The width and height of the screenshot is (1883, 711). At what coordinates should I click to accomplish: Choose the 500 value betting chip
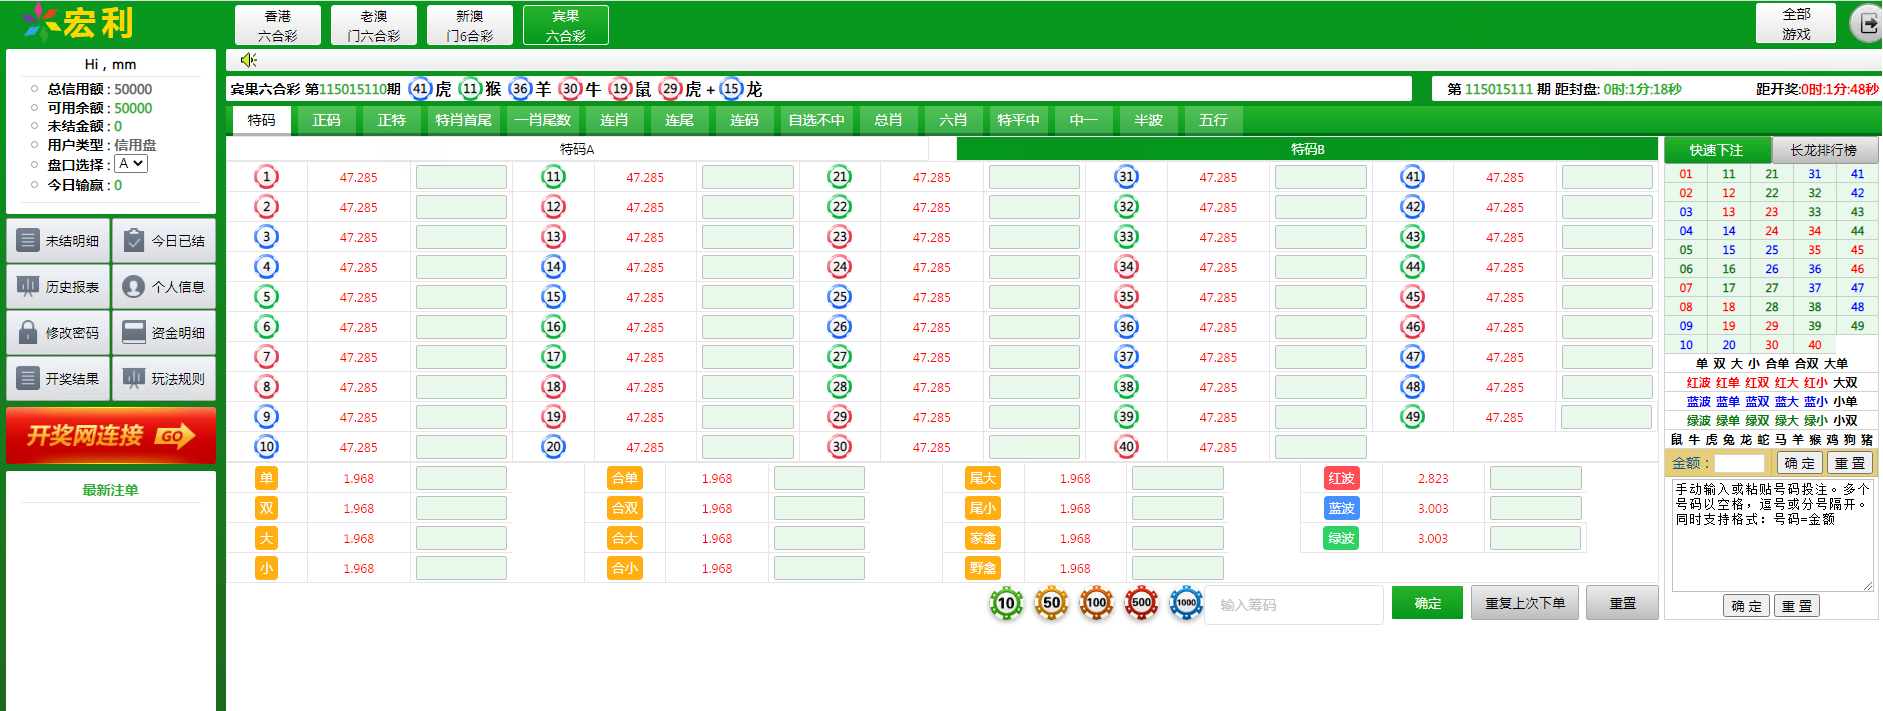pyautogui.click(x=1141, y=603)
